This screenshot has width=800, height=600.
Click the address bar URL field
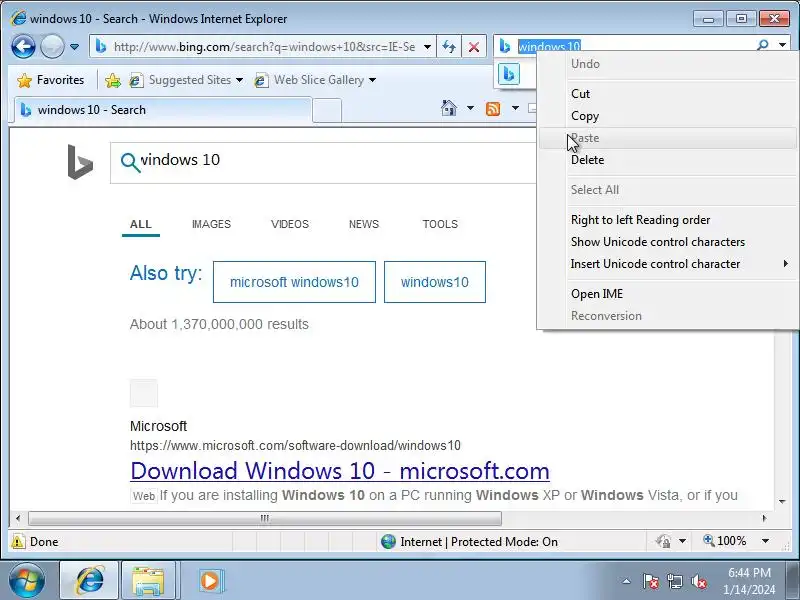264,47
